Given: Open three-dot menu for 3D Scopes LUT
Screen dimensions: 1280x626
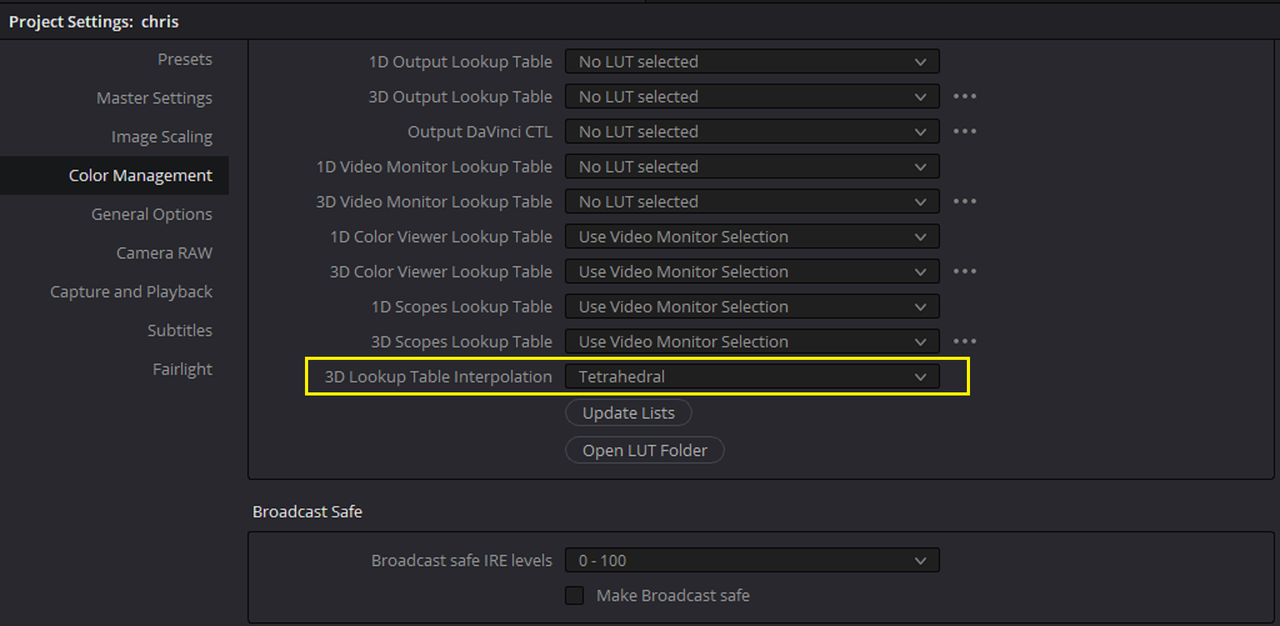Looking at the screenshot, I should tap(964, 342).
